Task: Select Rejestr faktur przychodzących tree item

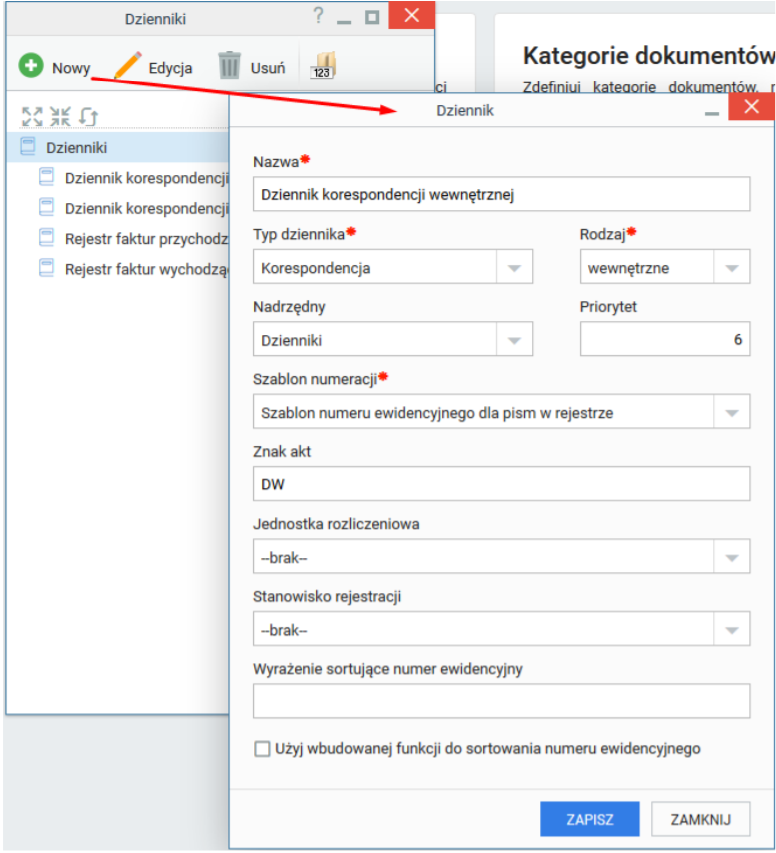Action: point(133,239)
